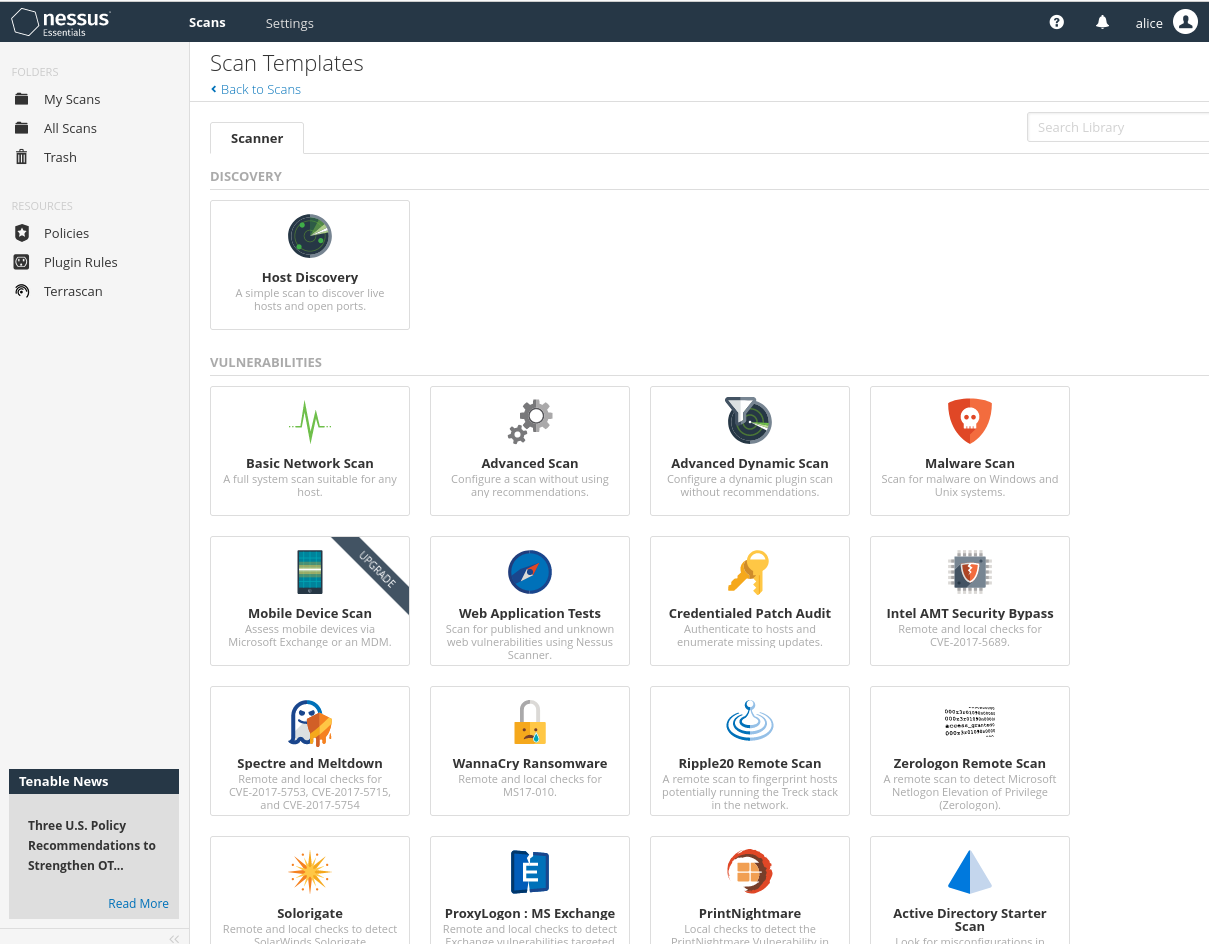
Task: Click the alice user avatar icon
Action: (x=1185, y=22)
